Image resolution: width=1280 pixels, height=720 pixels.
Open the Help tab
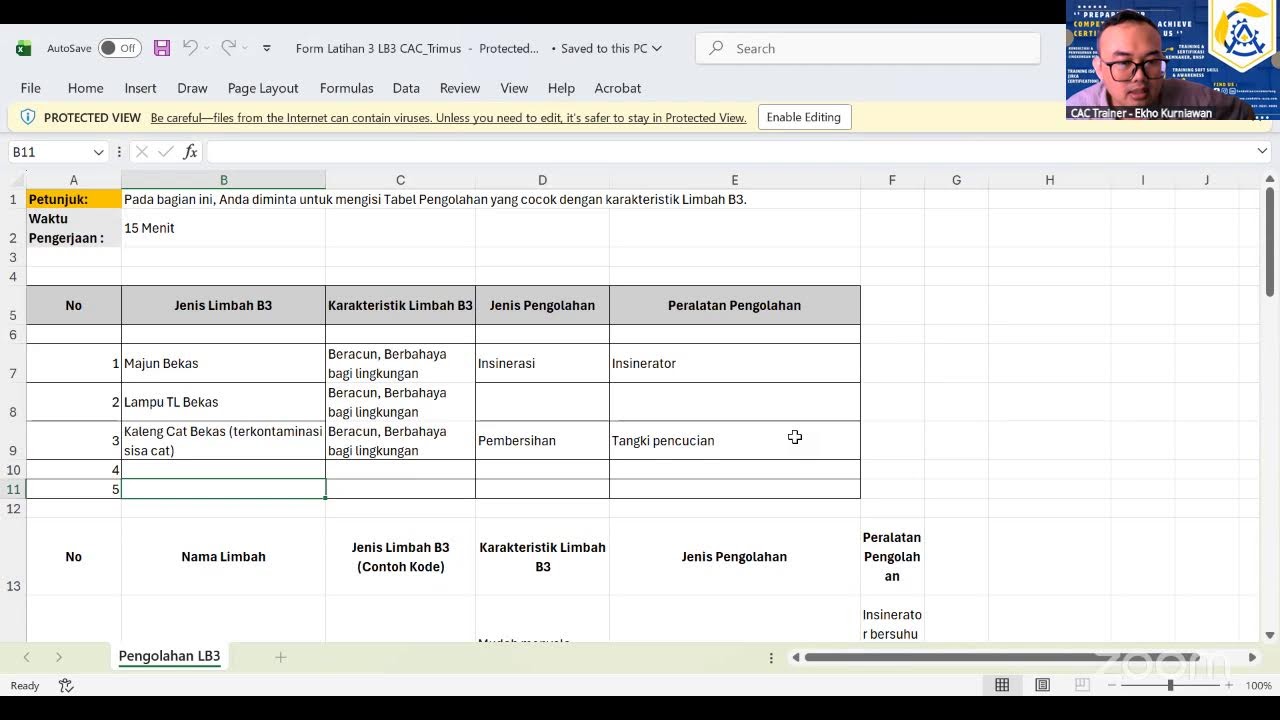pos(561,88)
